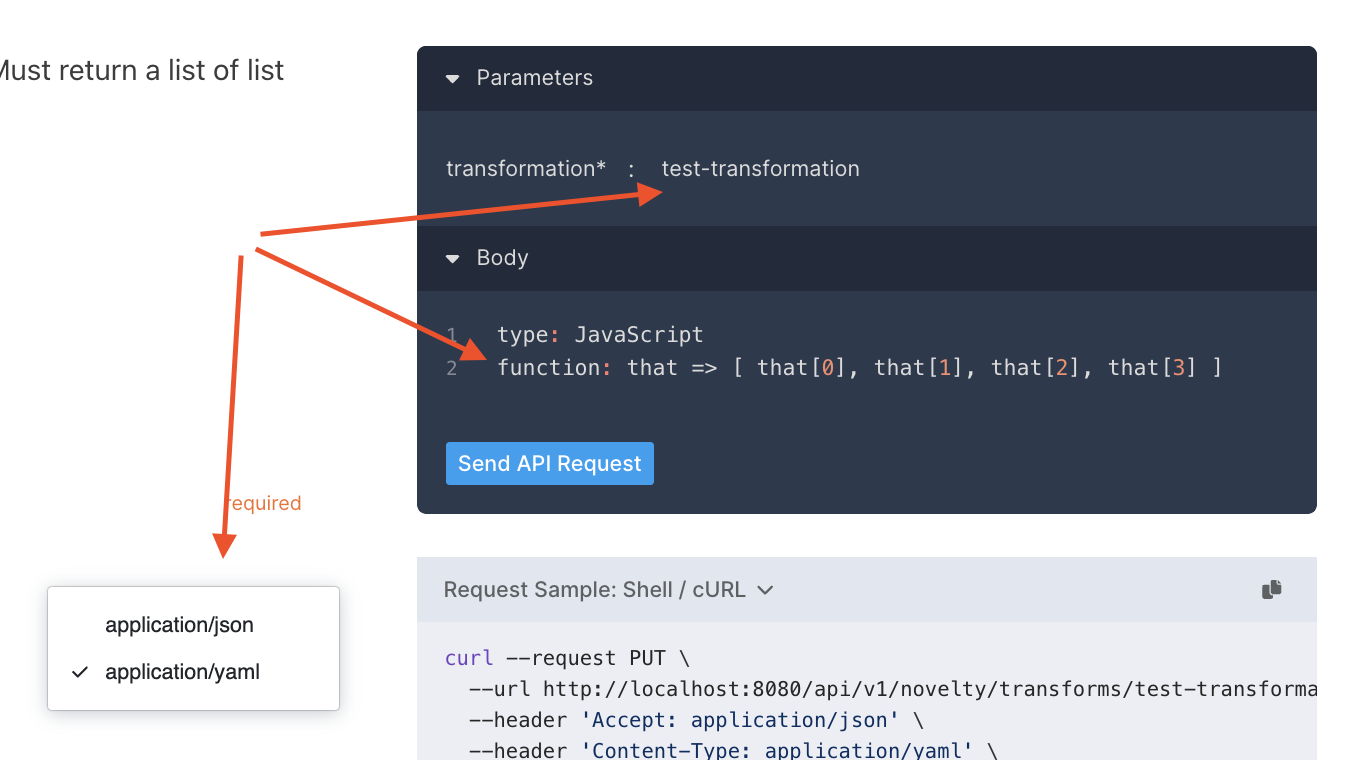
Task: Select application/json content type
Action: (179, 625)
